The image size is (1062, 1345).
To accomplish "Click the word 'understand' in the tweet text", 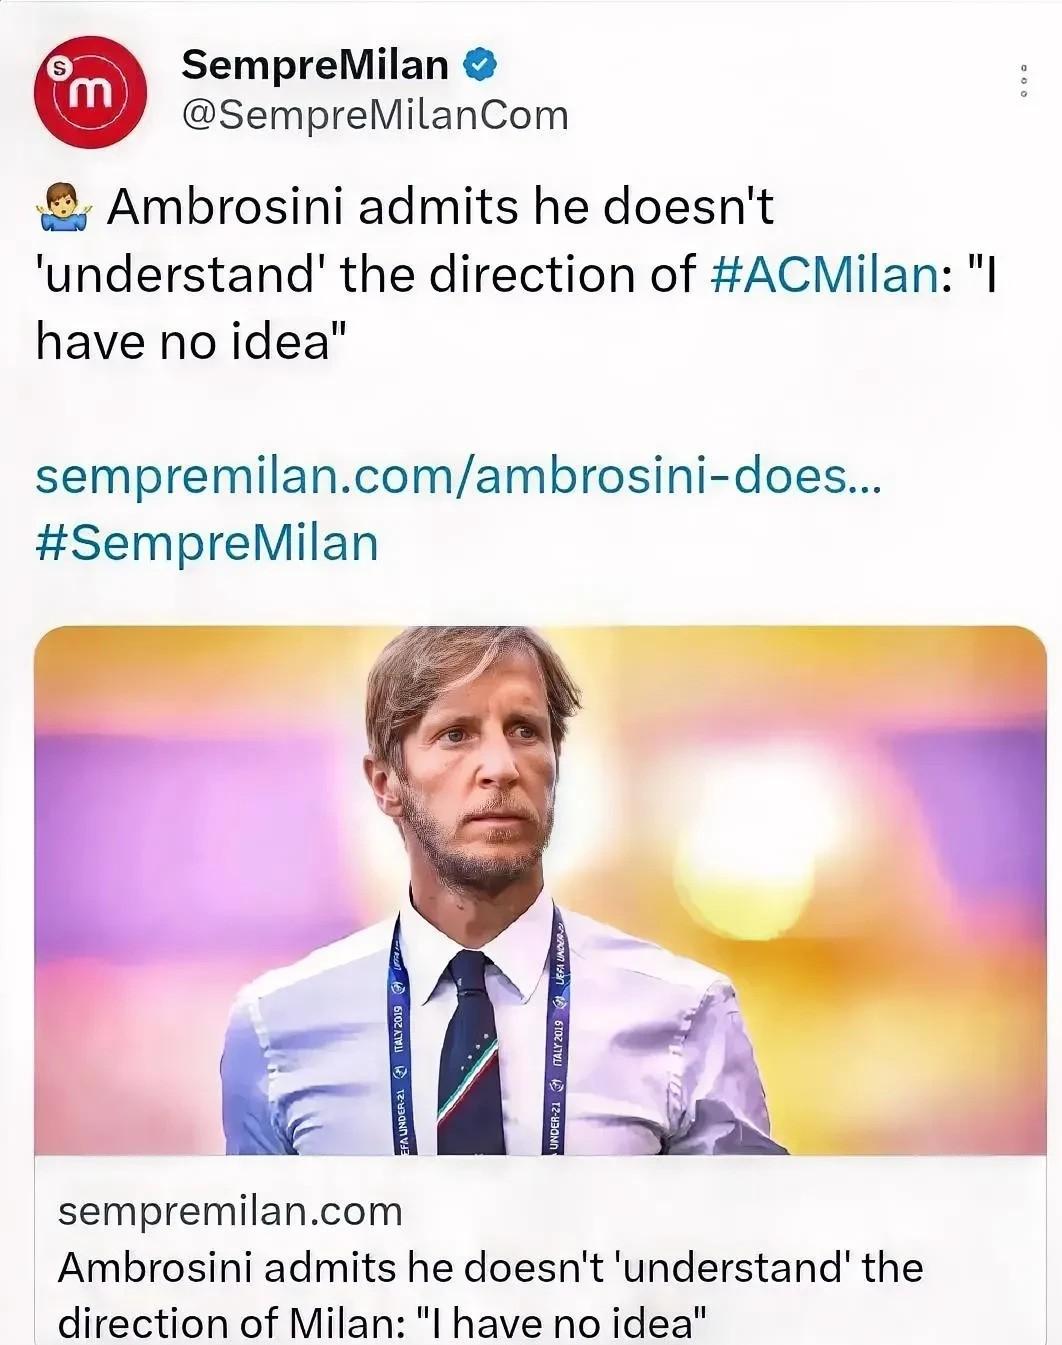I will click(178, 274).
